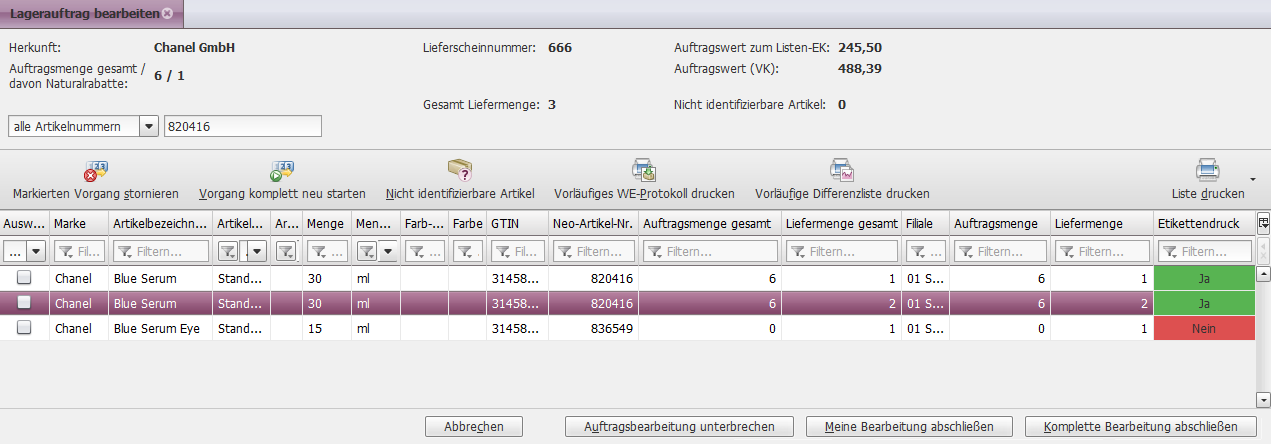Click the Liste drucken printer icon
Image resolution: width=1271 pixels, height=444 pixels.
point(1208,169)
